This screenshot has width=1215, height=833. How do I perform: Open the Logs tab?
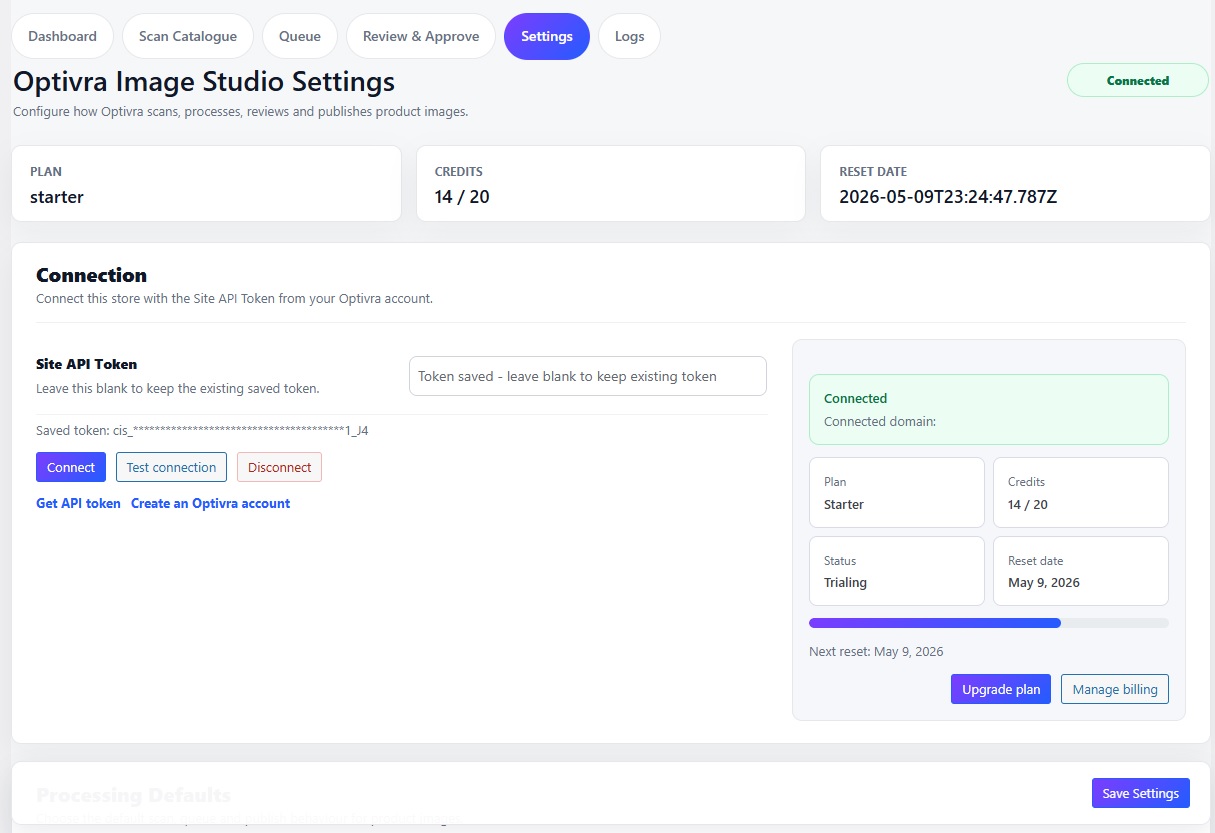(629, 36)
